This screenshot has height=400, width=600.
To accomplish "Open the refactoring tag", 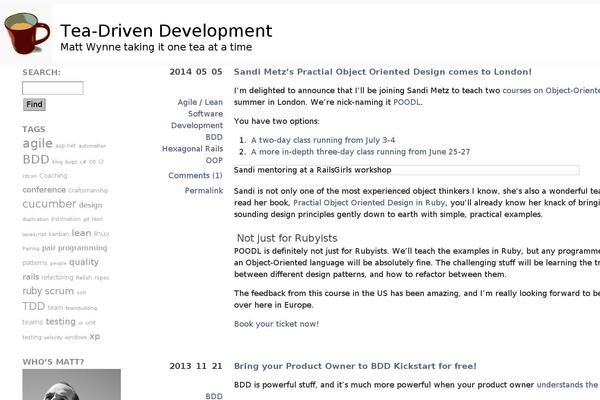I will 57,278.
